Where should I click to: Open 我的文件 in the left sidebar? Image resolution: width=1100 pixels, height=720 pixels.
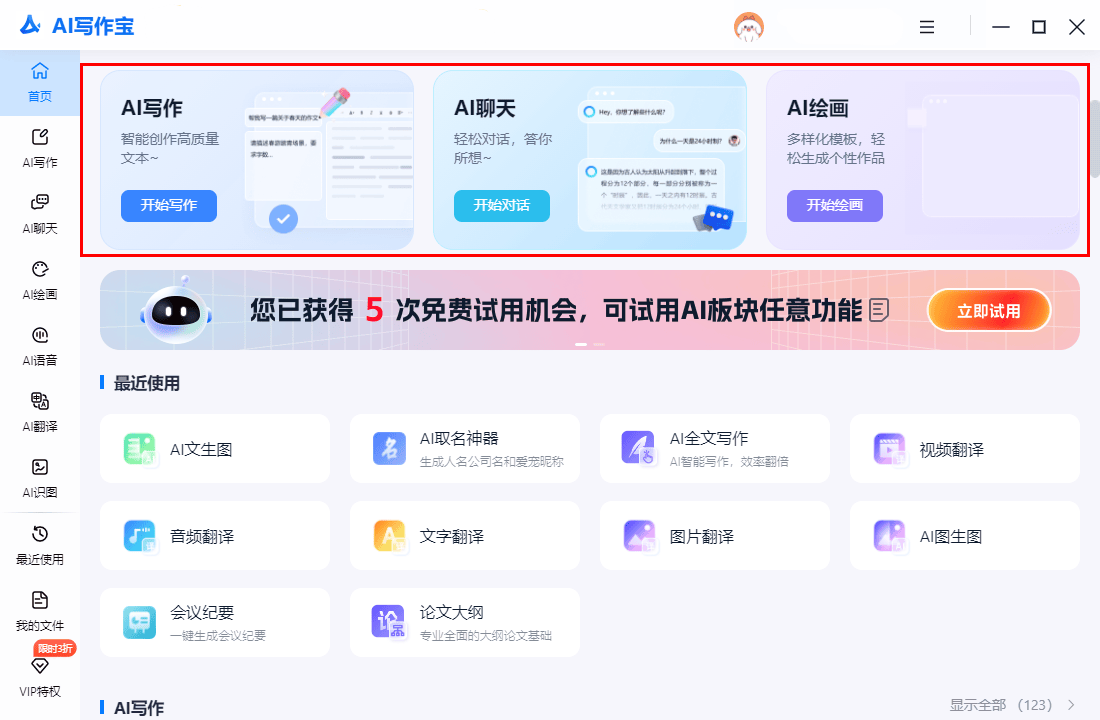40,610
